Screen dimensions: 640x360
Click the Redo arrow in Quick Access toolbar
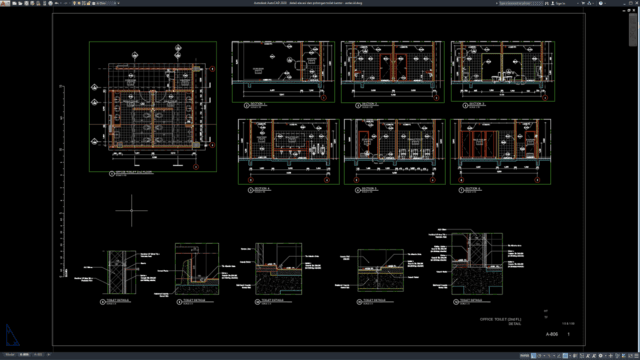tap(66, 3)
